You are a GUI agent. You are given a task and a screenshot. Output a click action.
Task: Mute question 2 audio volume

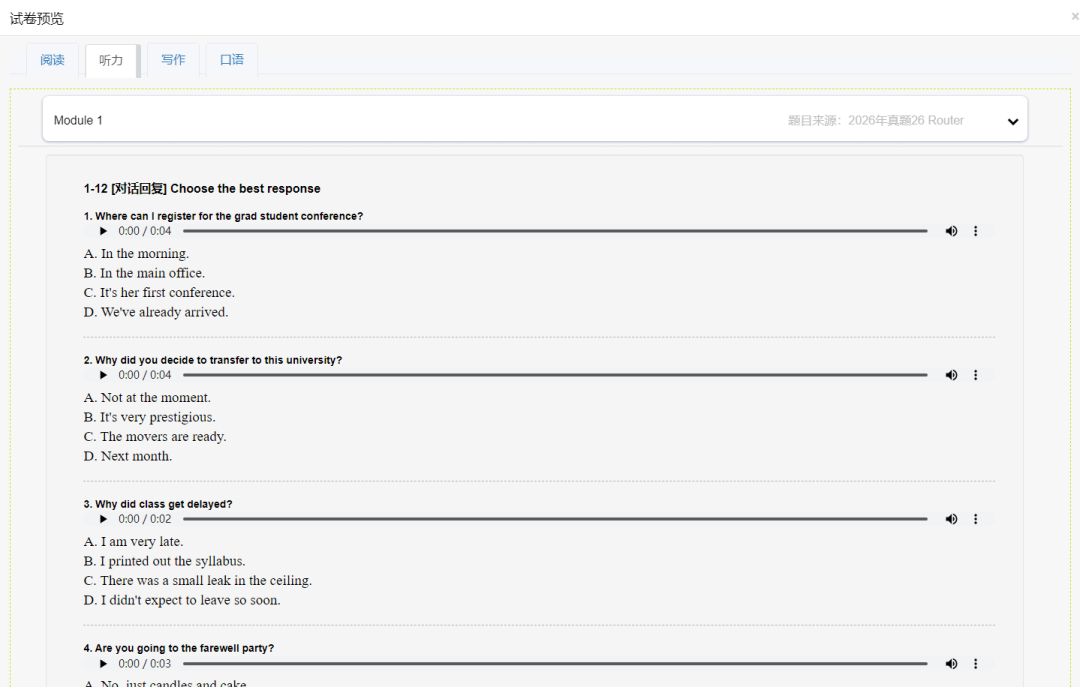click(x=951, y=375)
